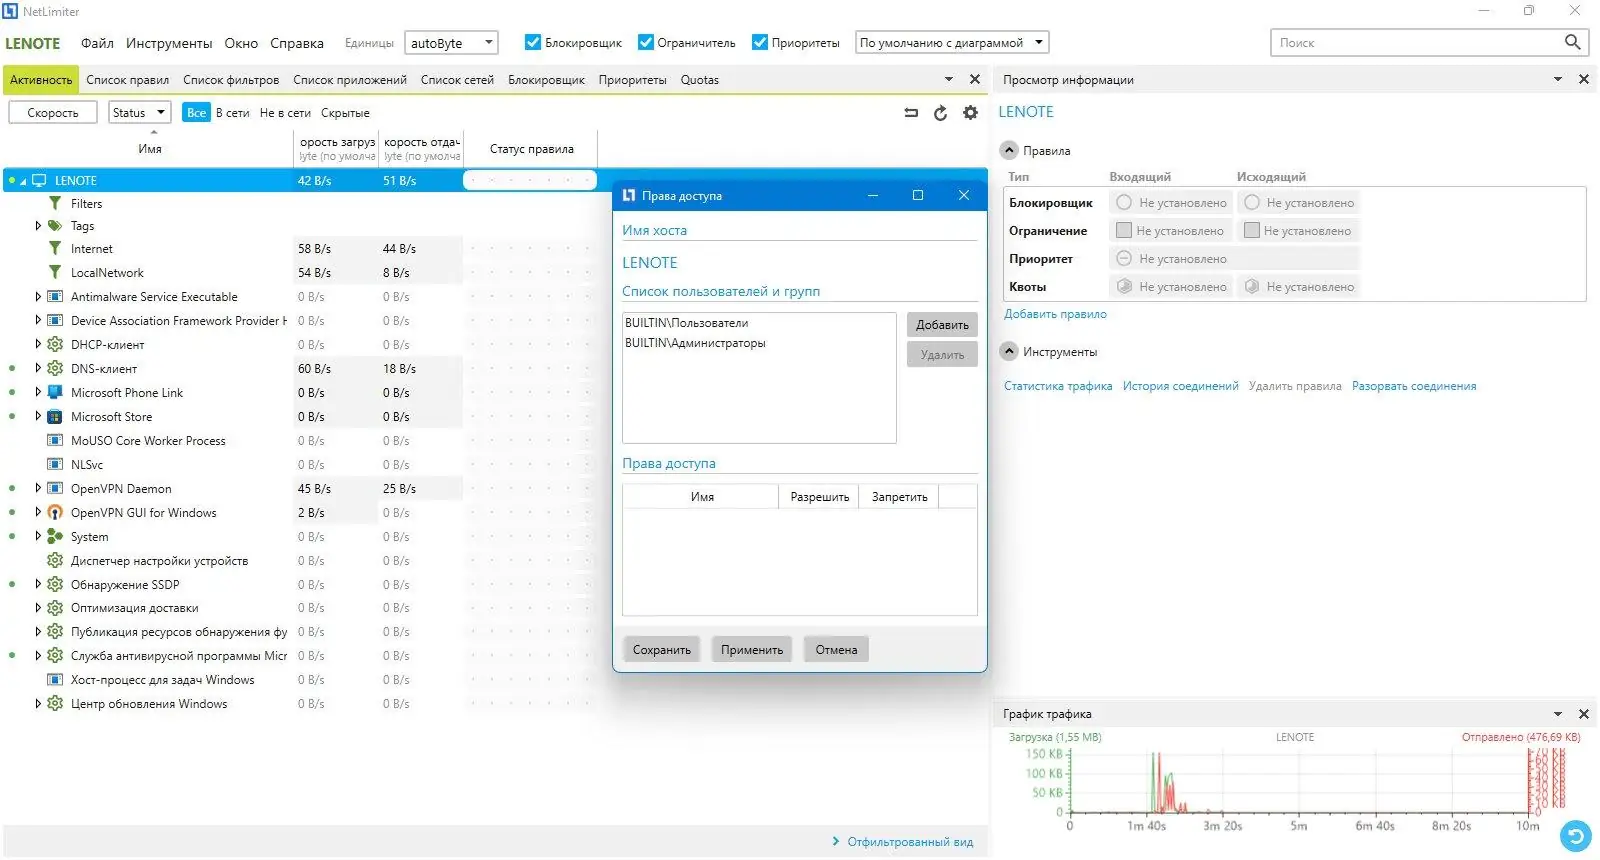Select BUILTIN\Пользователи in the user list
Viewport: 1600px width, 860px height.
tap(687, 323)
